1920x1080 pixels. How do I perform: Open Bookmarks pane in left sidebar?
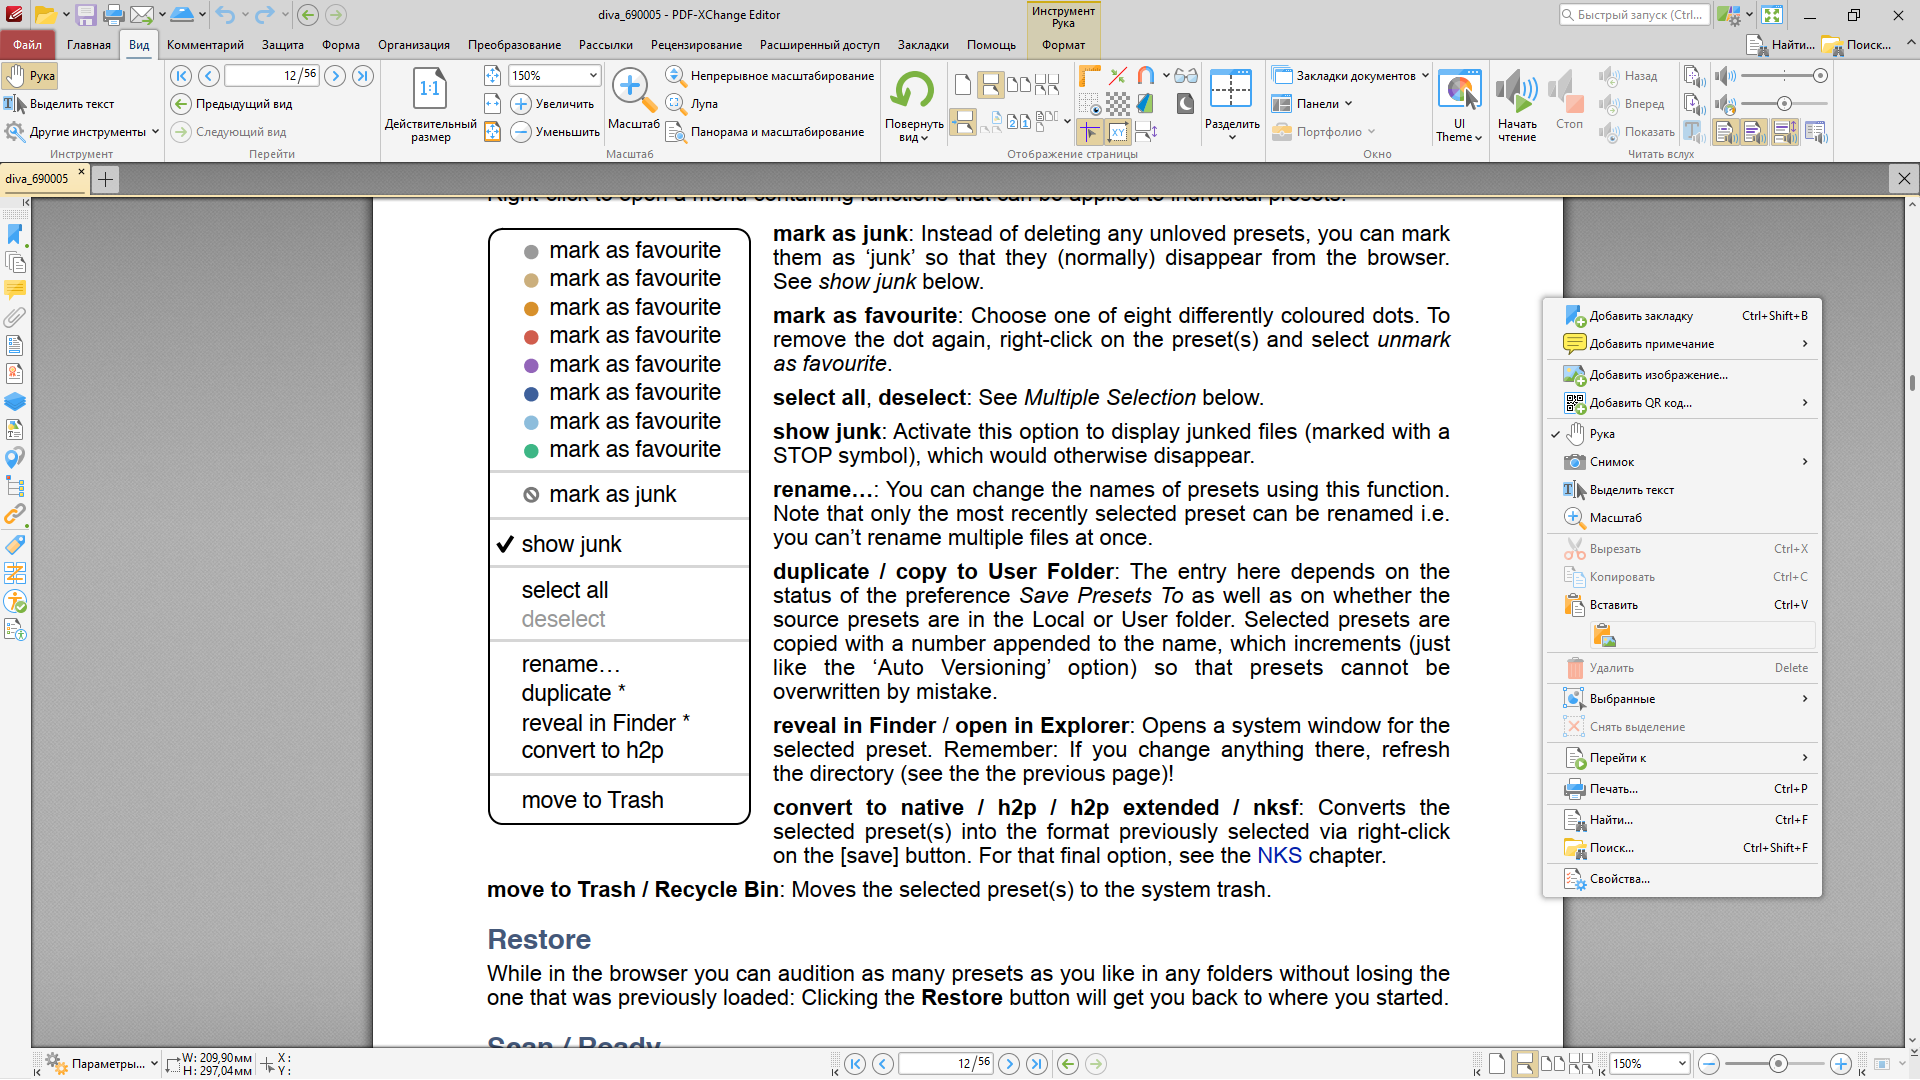pyautogui.click(x=15, y=234)
